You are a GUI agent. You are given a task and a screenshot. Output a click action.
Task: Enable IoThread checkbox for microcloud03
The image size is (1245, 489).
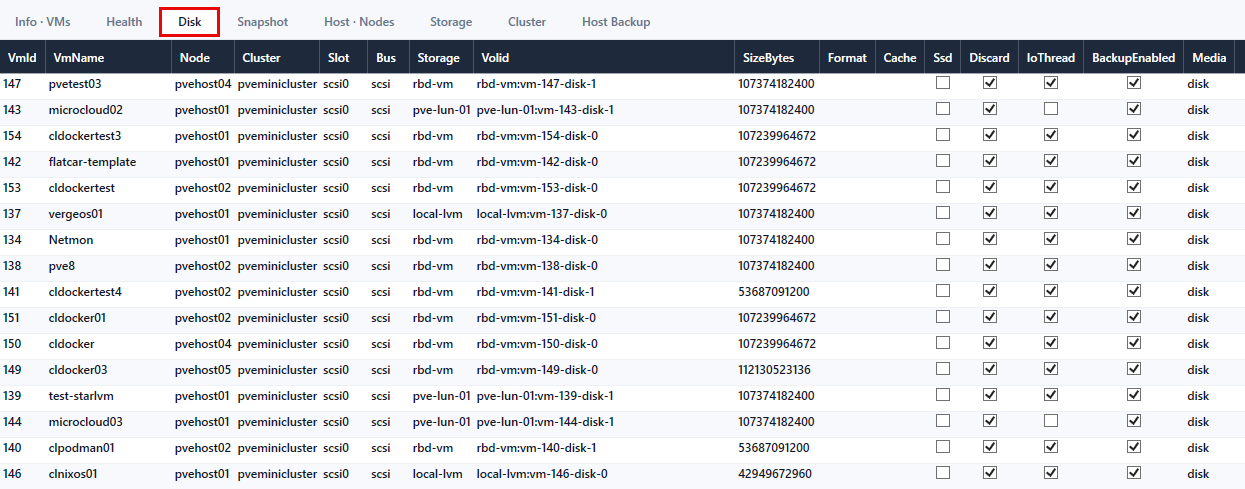(x=1051, y=421)
